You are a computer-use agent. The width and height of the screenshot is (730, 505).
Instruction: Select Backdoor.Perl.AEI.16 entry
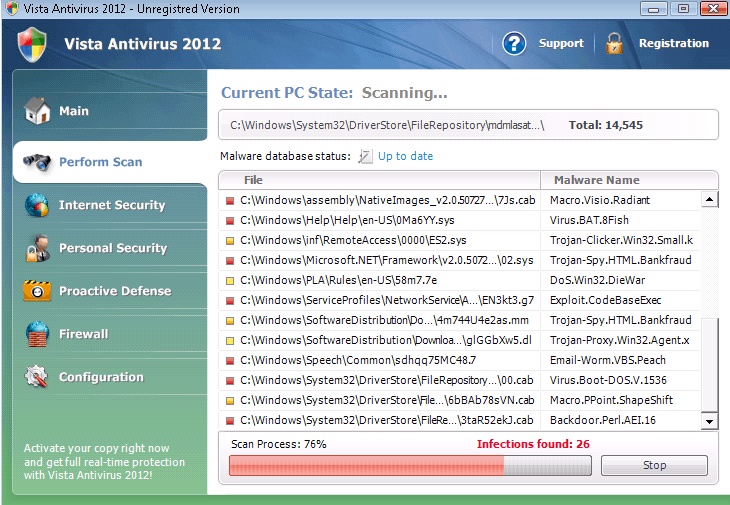tap(602, 421)
